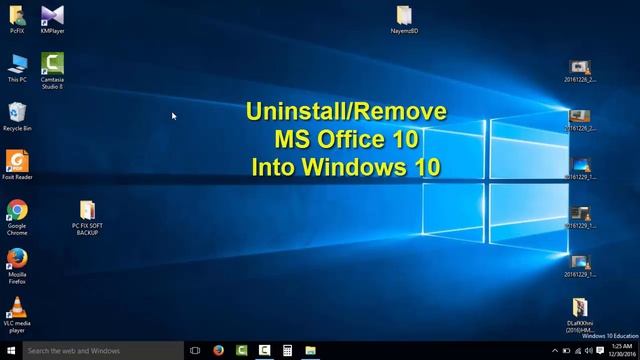This screenshot has height=360, width=640.
Task: Open the network tray icon
Action: pos(578,351)
